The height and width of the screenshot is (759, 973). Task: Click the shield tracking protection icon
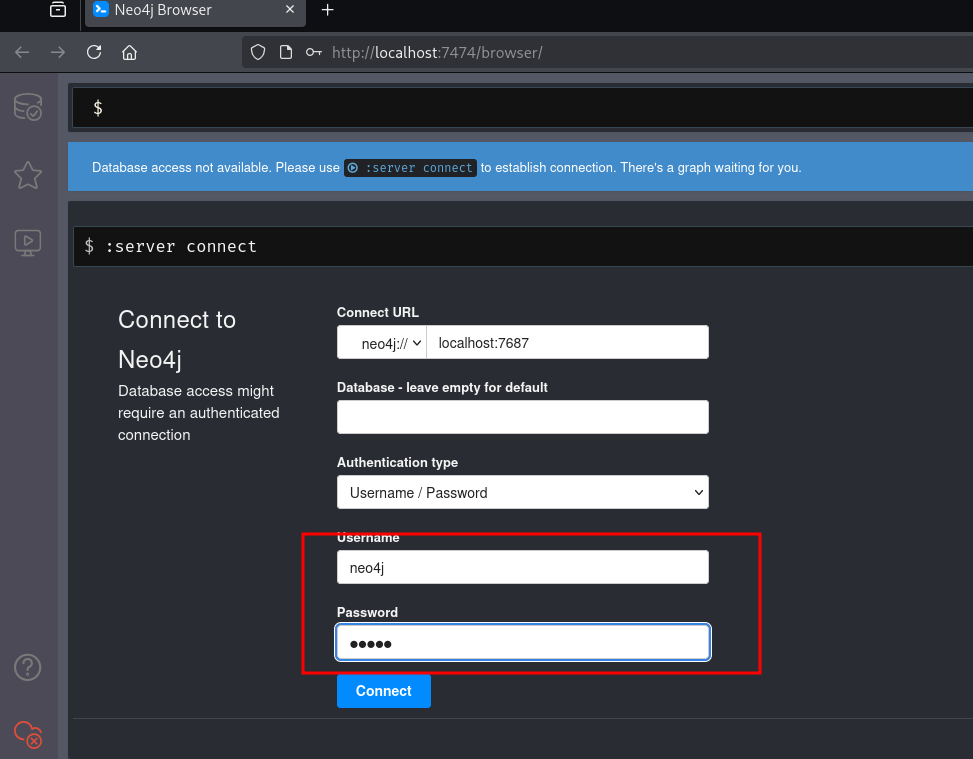tap(258, 52)
